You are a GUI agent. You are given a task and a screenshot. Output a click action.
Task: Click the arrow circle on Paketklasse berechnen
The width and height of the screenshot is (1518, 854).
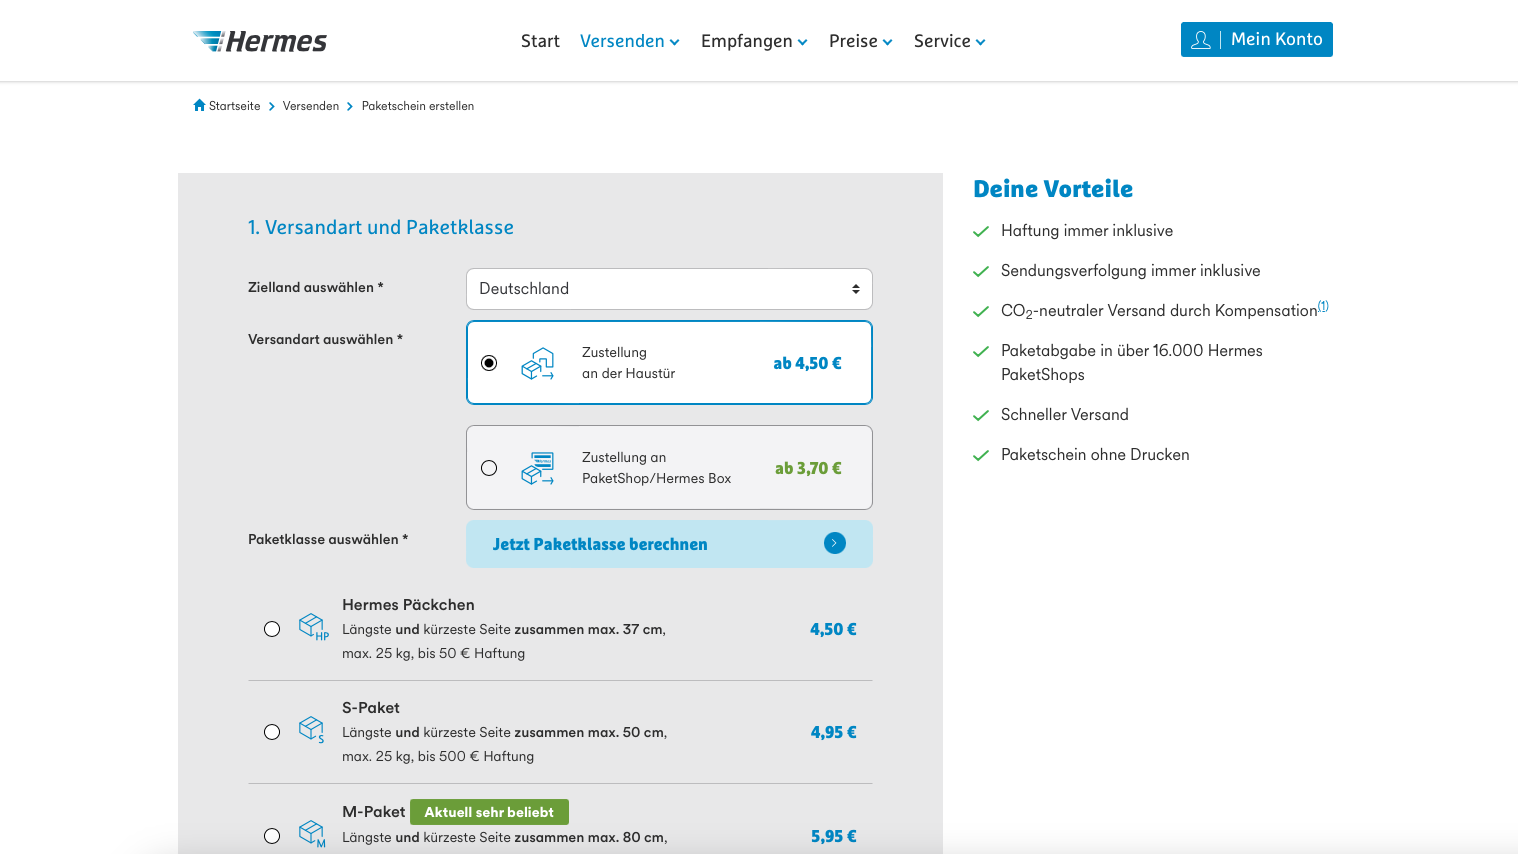point(834,543)
